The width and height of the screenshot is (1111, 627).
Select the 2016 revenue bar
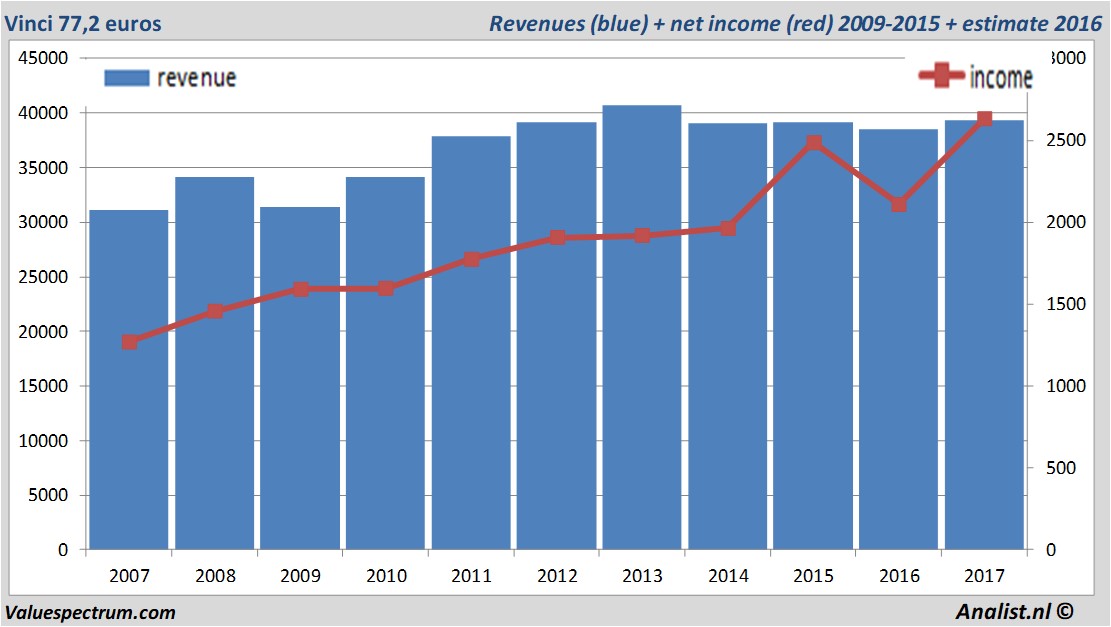(898, 339)
